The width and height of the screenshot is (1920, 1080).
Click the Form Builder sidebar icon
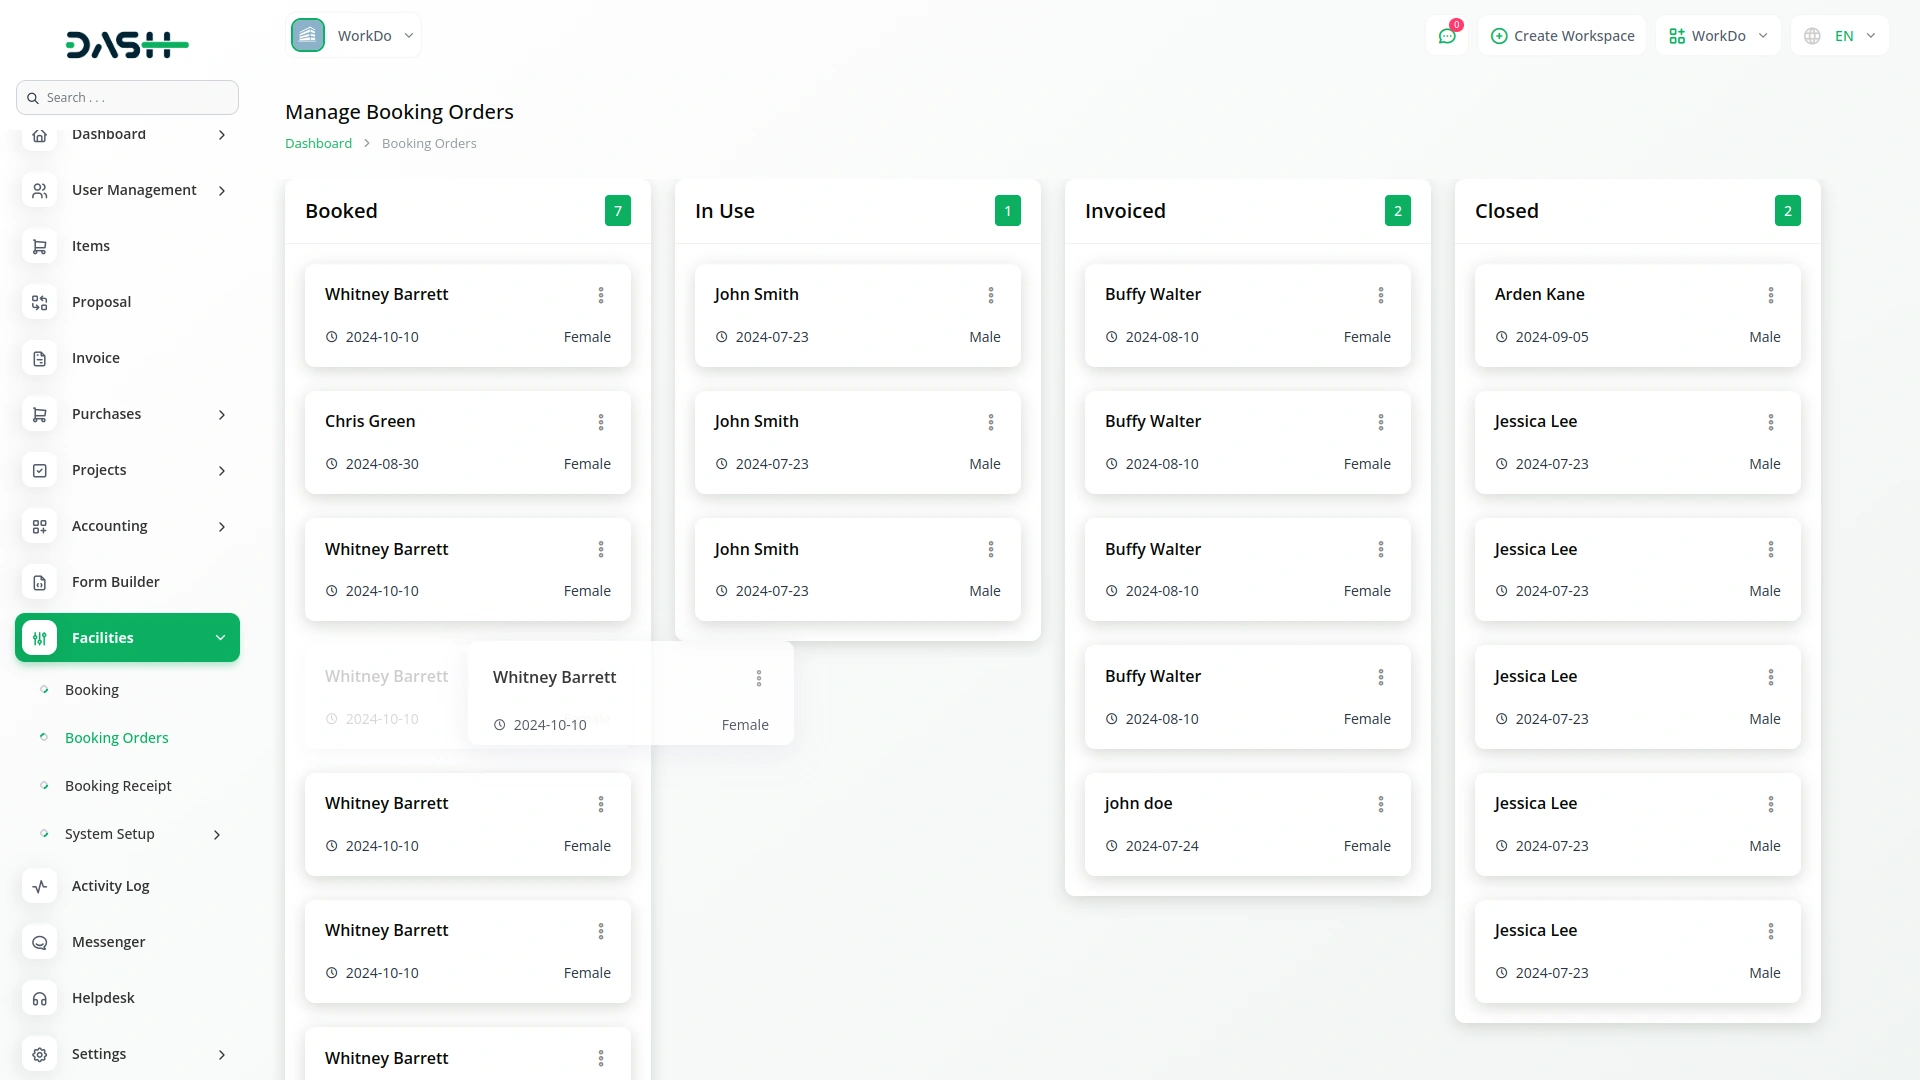click(x=40, y=582)
